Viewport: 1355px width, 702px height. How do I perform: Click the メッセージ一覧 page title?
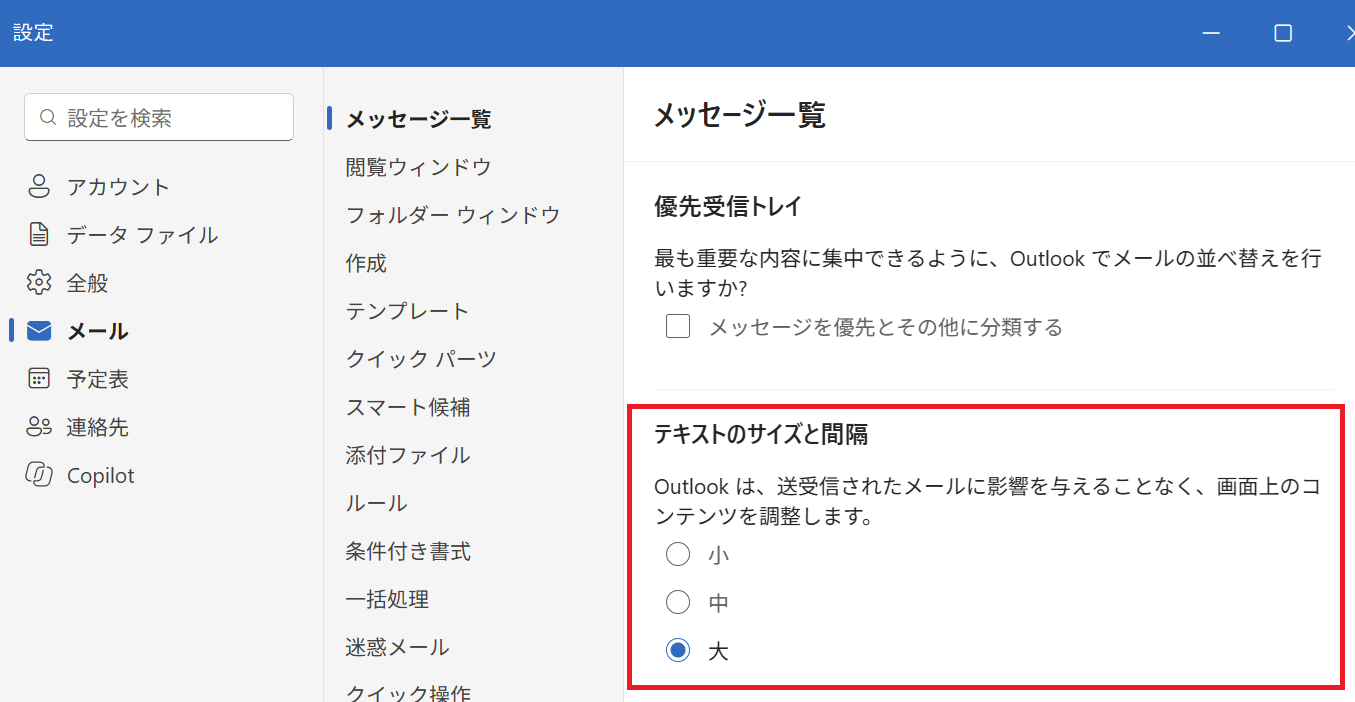739,115
